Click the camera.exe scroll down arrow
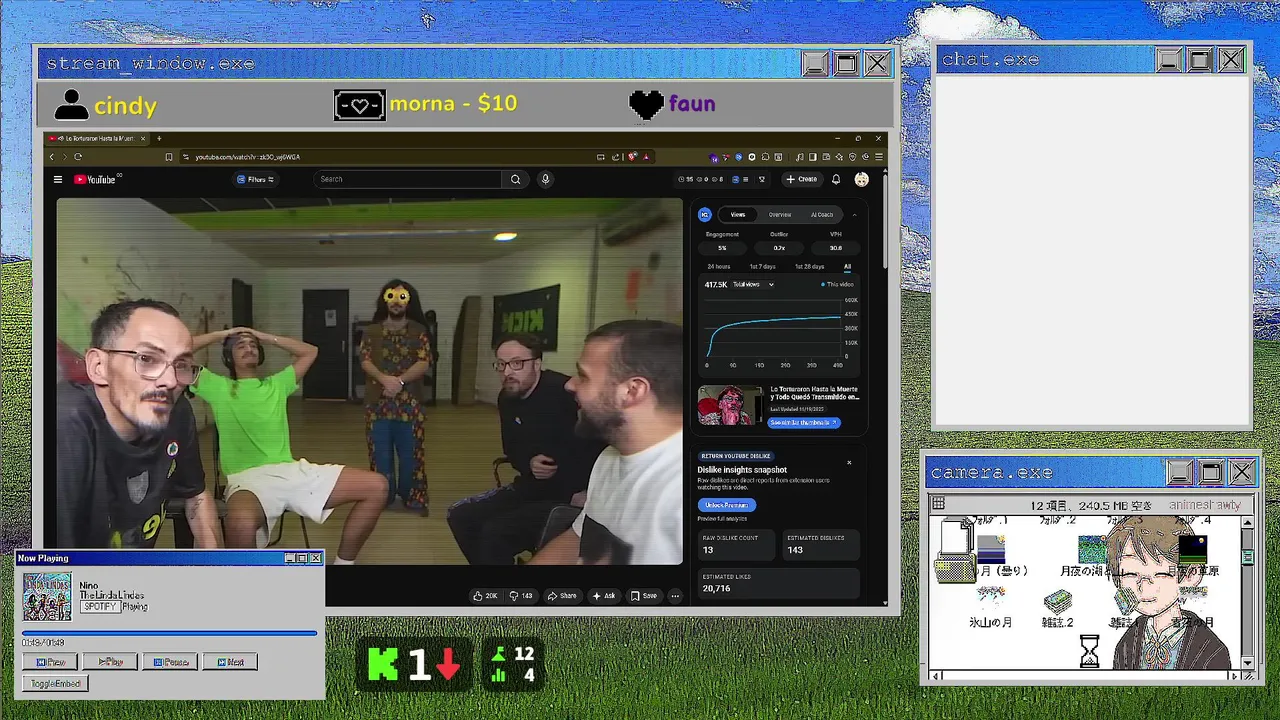Screen dimensions: 1280x720 tap(1248, 663)
